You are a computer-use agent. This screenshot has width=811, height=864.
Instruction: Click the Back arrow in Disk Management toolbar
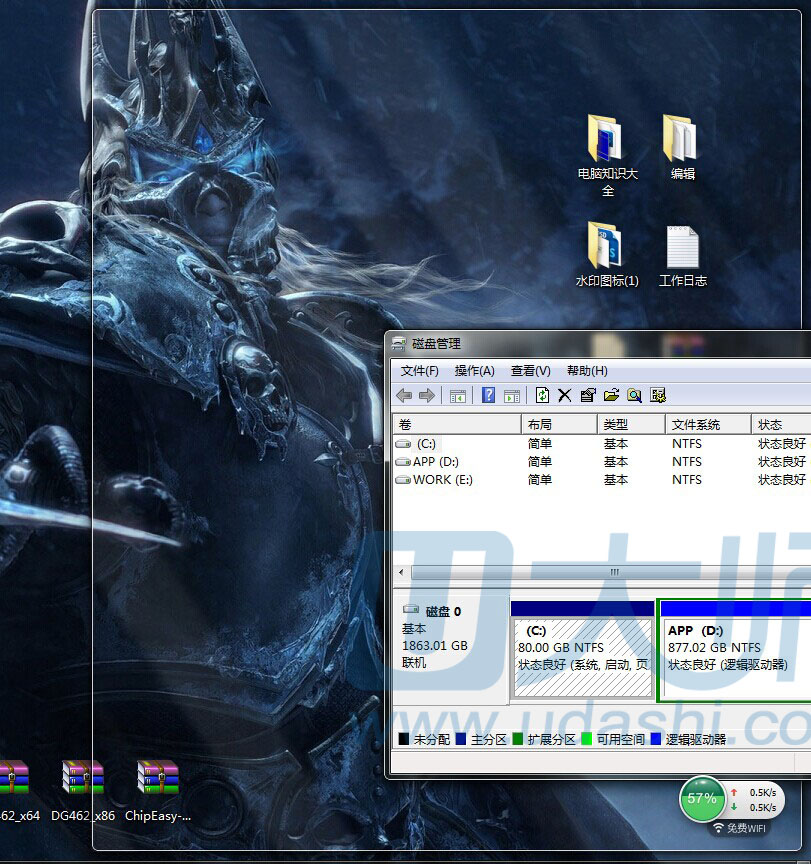404,395
